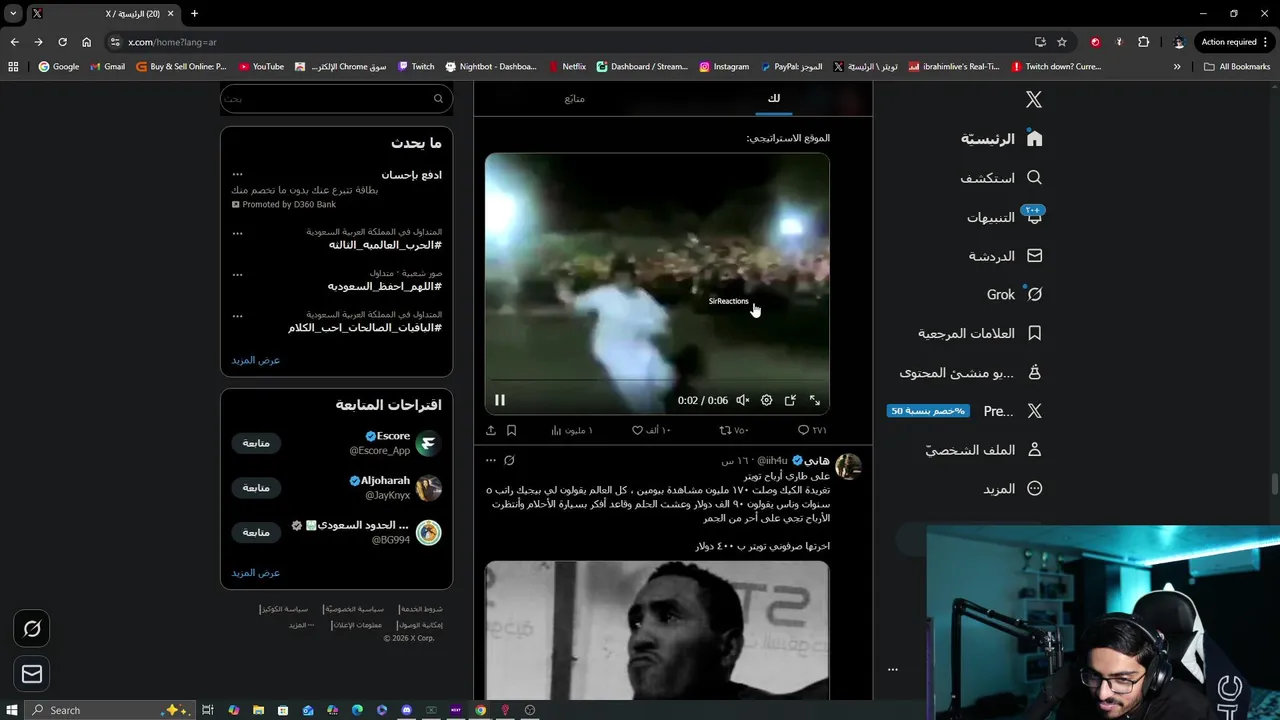Viewport: 1280px width, 720px height.
Task: Open new browser tab
Action: [x=194, y=14]
